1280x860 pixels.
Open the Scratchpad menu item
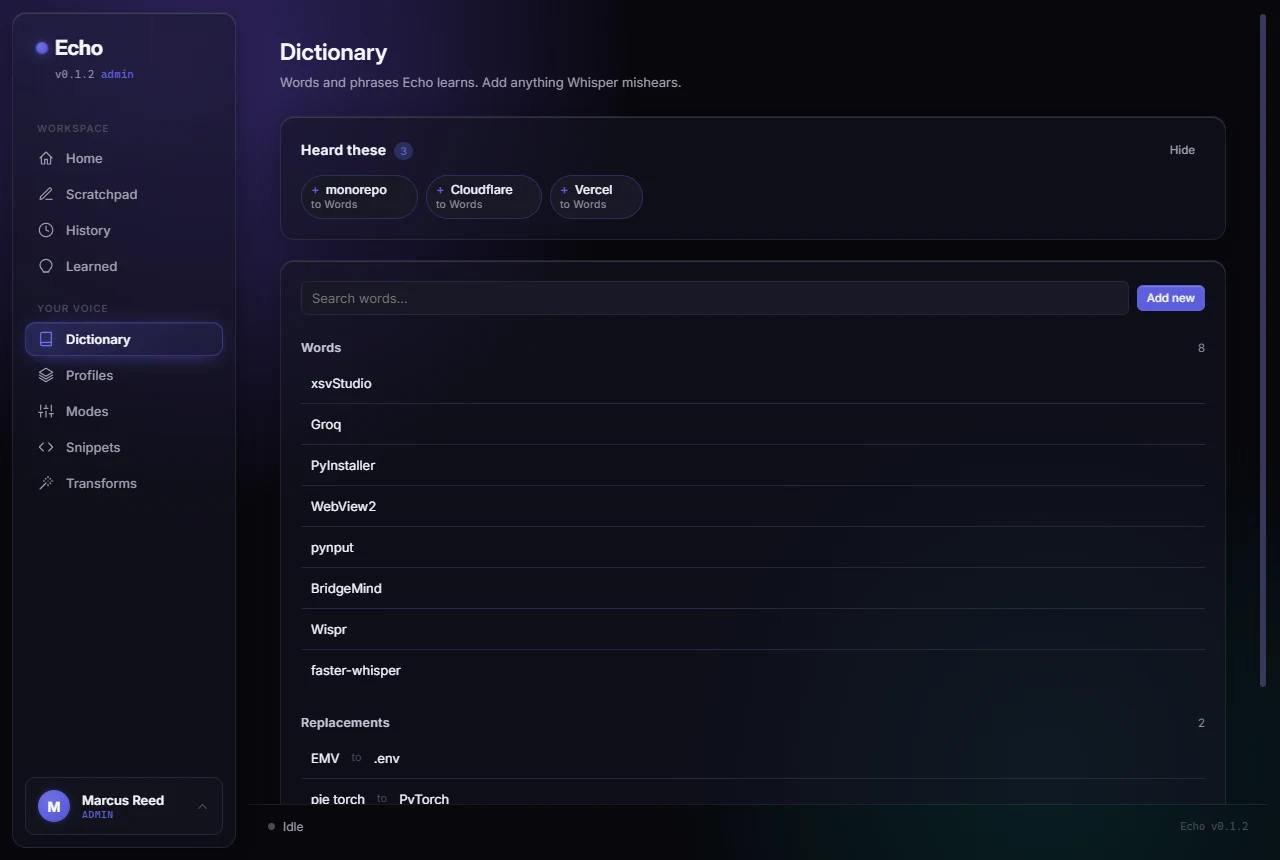(x=124, y=194)
